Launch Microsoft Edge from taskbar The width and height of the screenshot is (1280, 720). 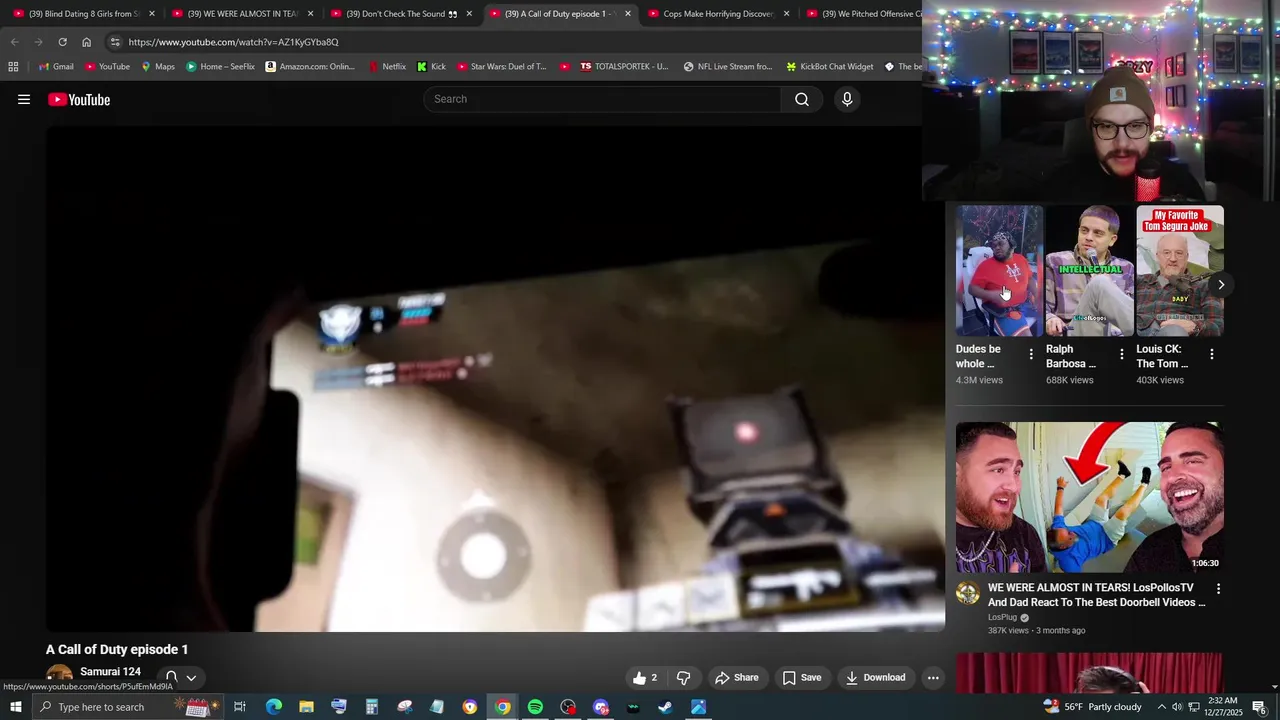[x=273, y=707]
